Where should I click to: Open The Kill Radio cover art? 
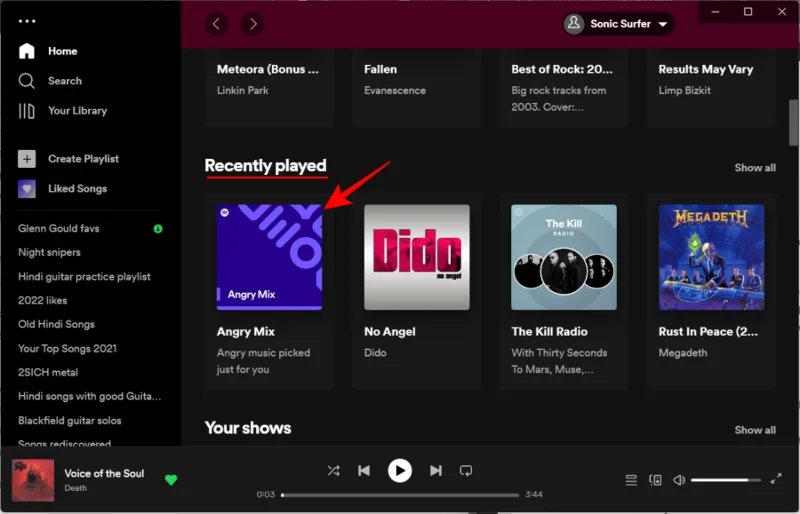tap(564, 257)
